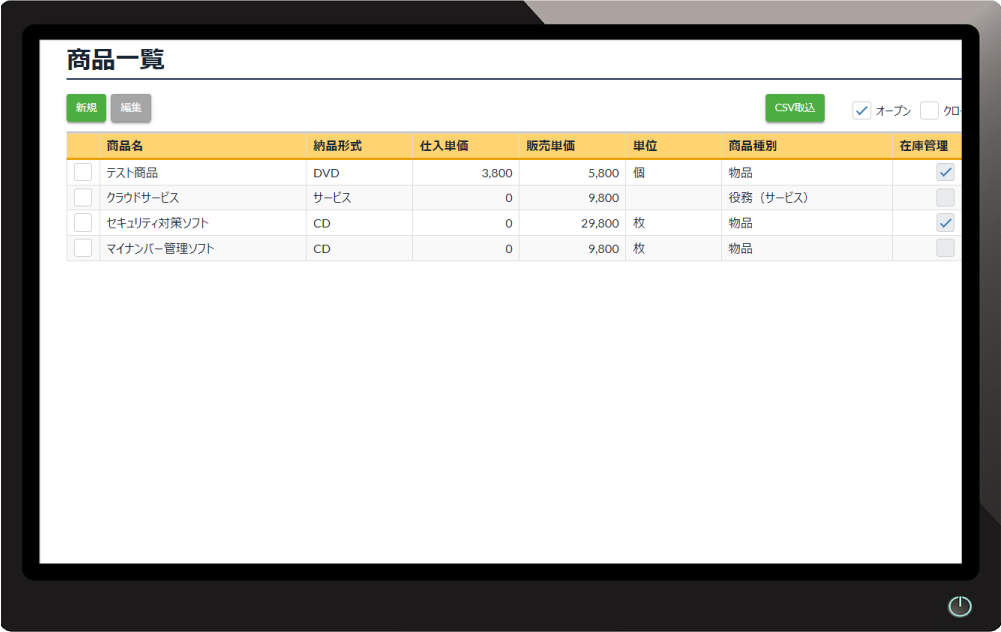Uncheck the オープン filter checkbox
The image size is (1001, 632).
861,110
